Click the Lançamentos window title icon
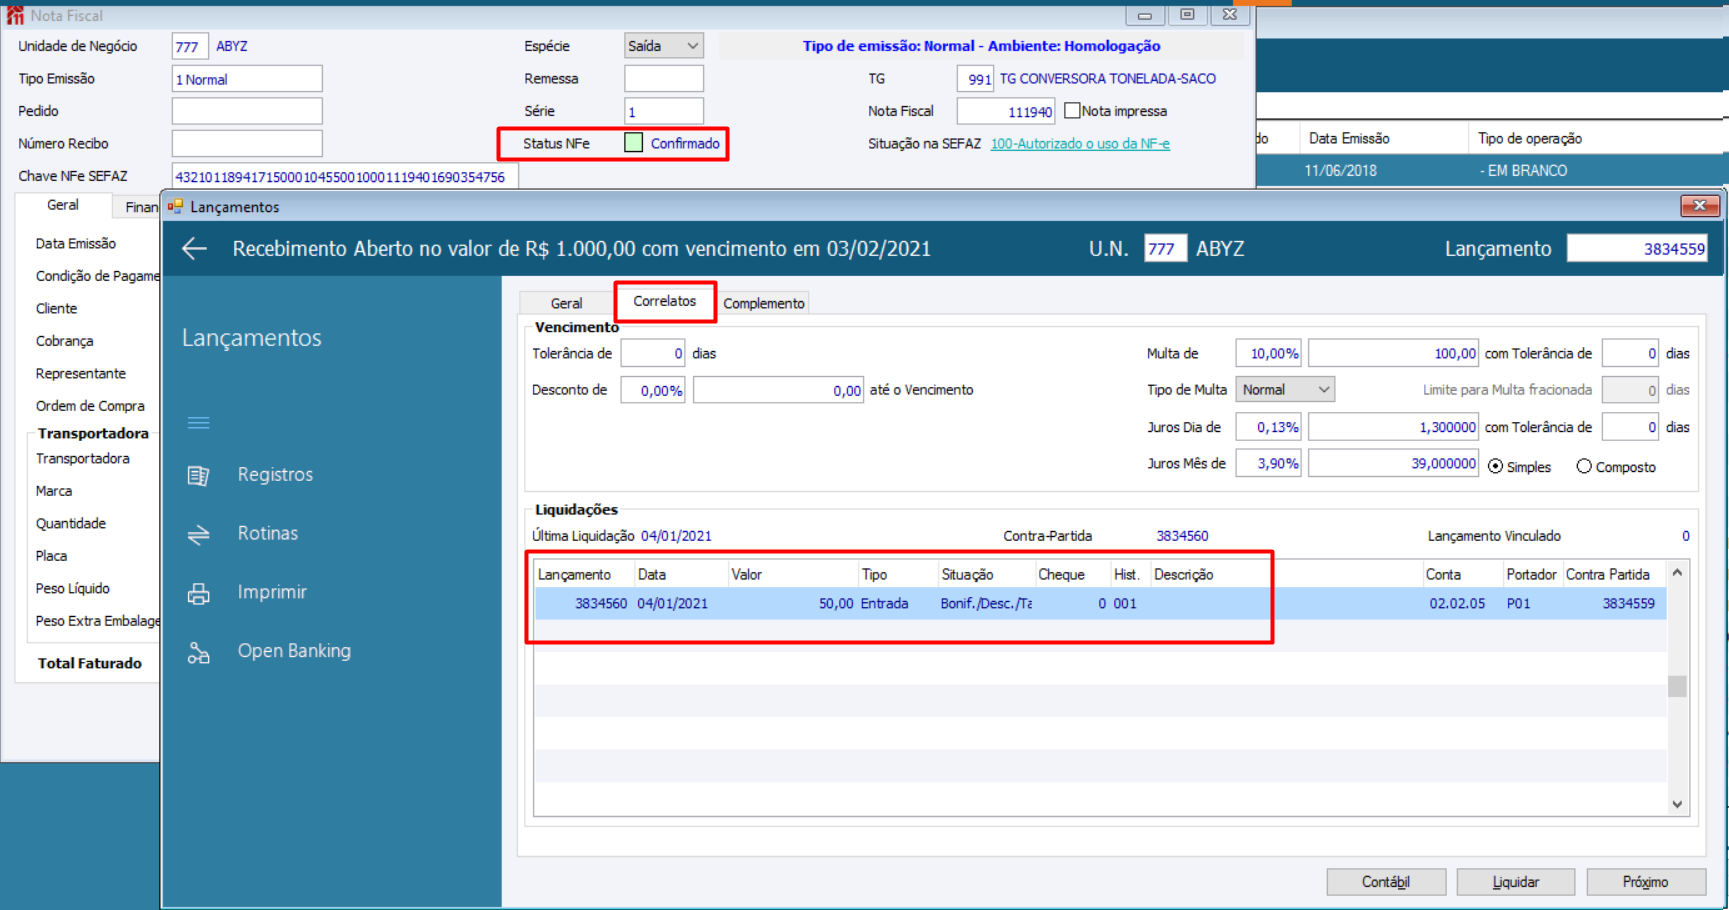 tap(176, 207)
